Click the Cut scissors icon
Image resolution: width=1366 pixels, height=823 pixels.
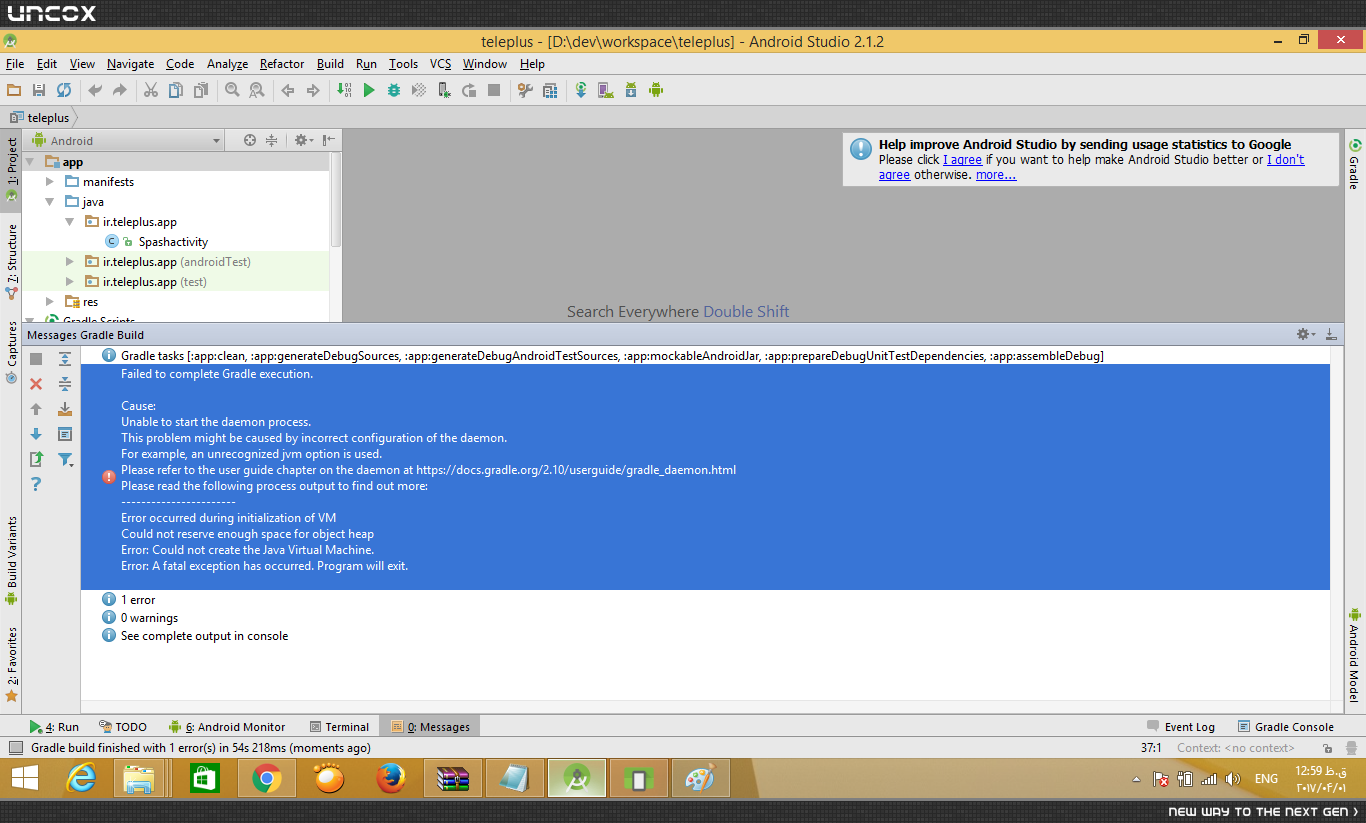pos(151,90)
